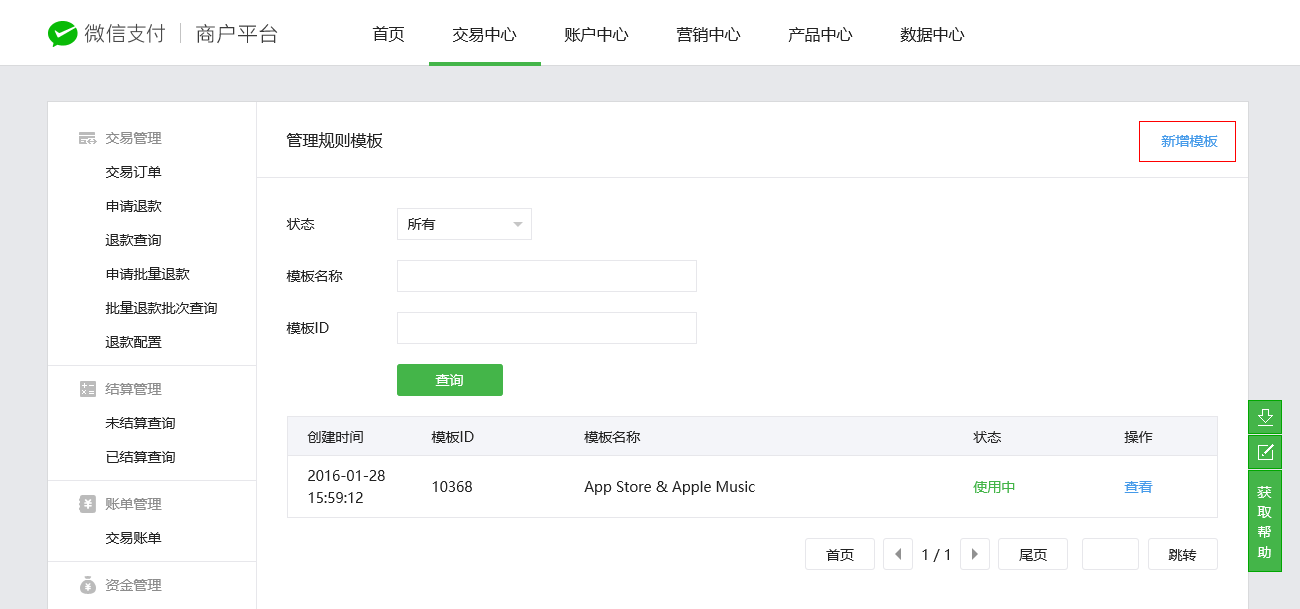Click the 账单管理 section icon
This screenshot has height=609, width=1300.
coord(87,504)
